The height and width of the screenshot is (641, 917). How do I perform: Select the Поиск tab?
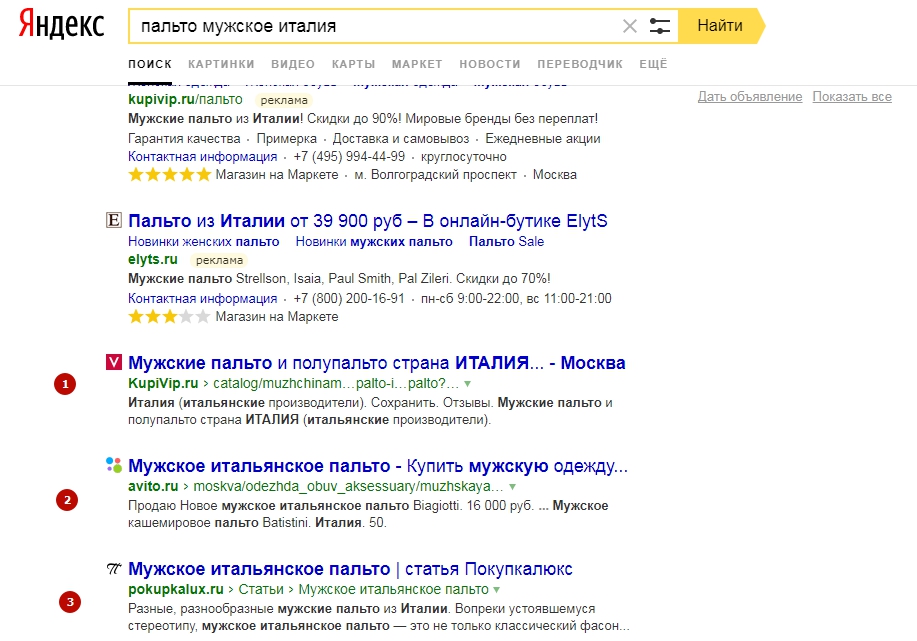150,64
